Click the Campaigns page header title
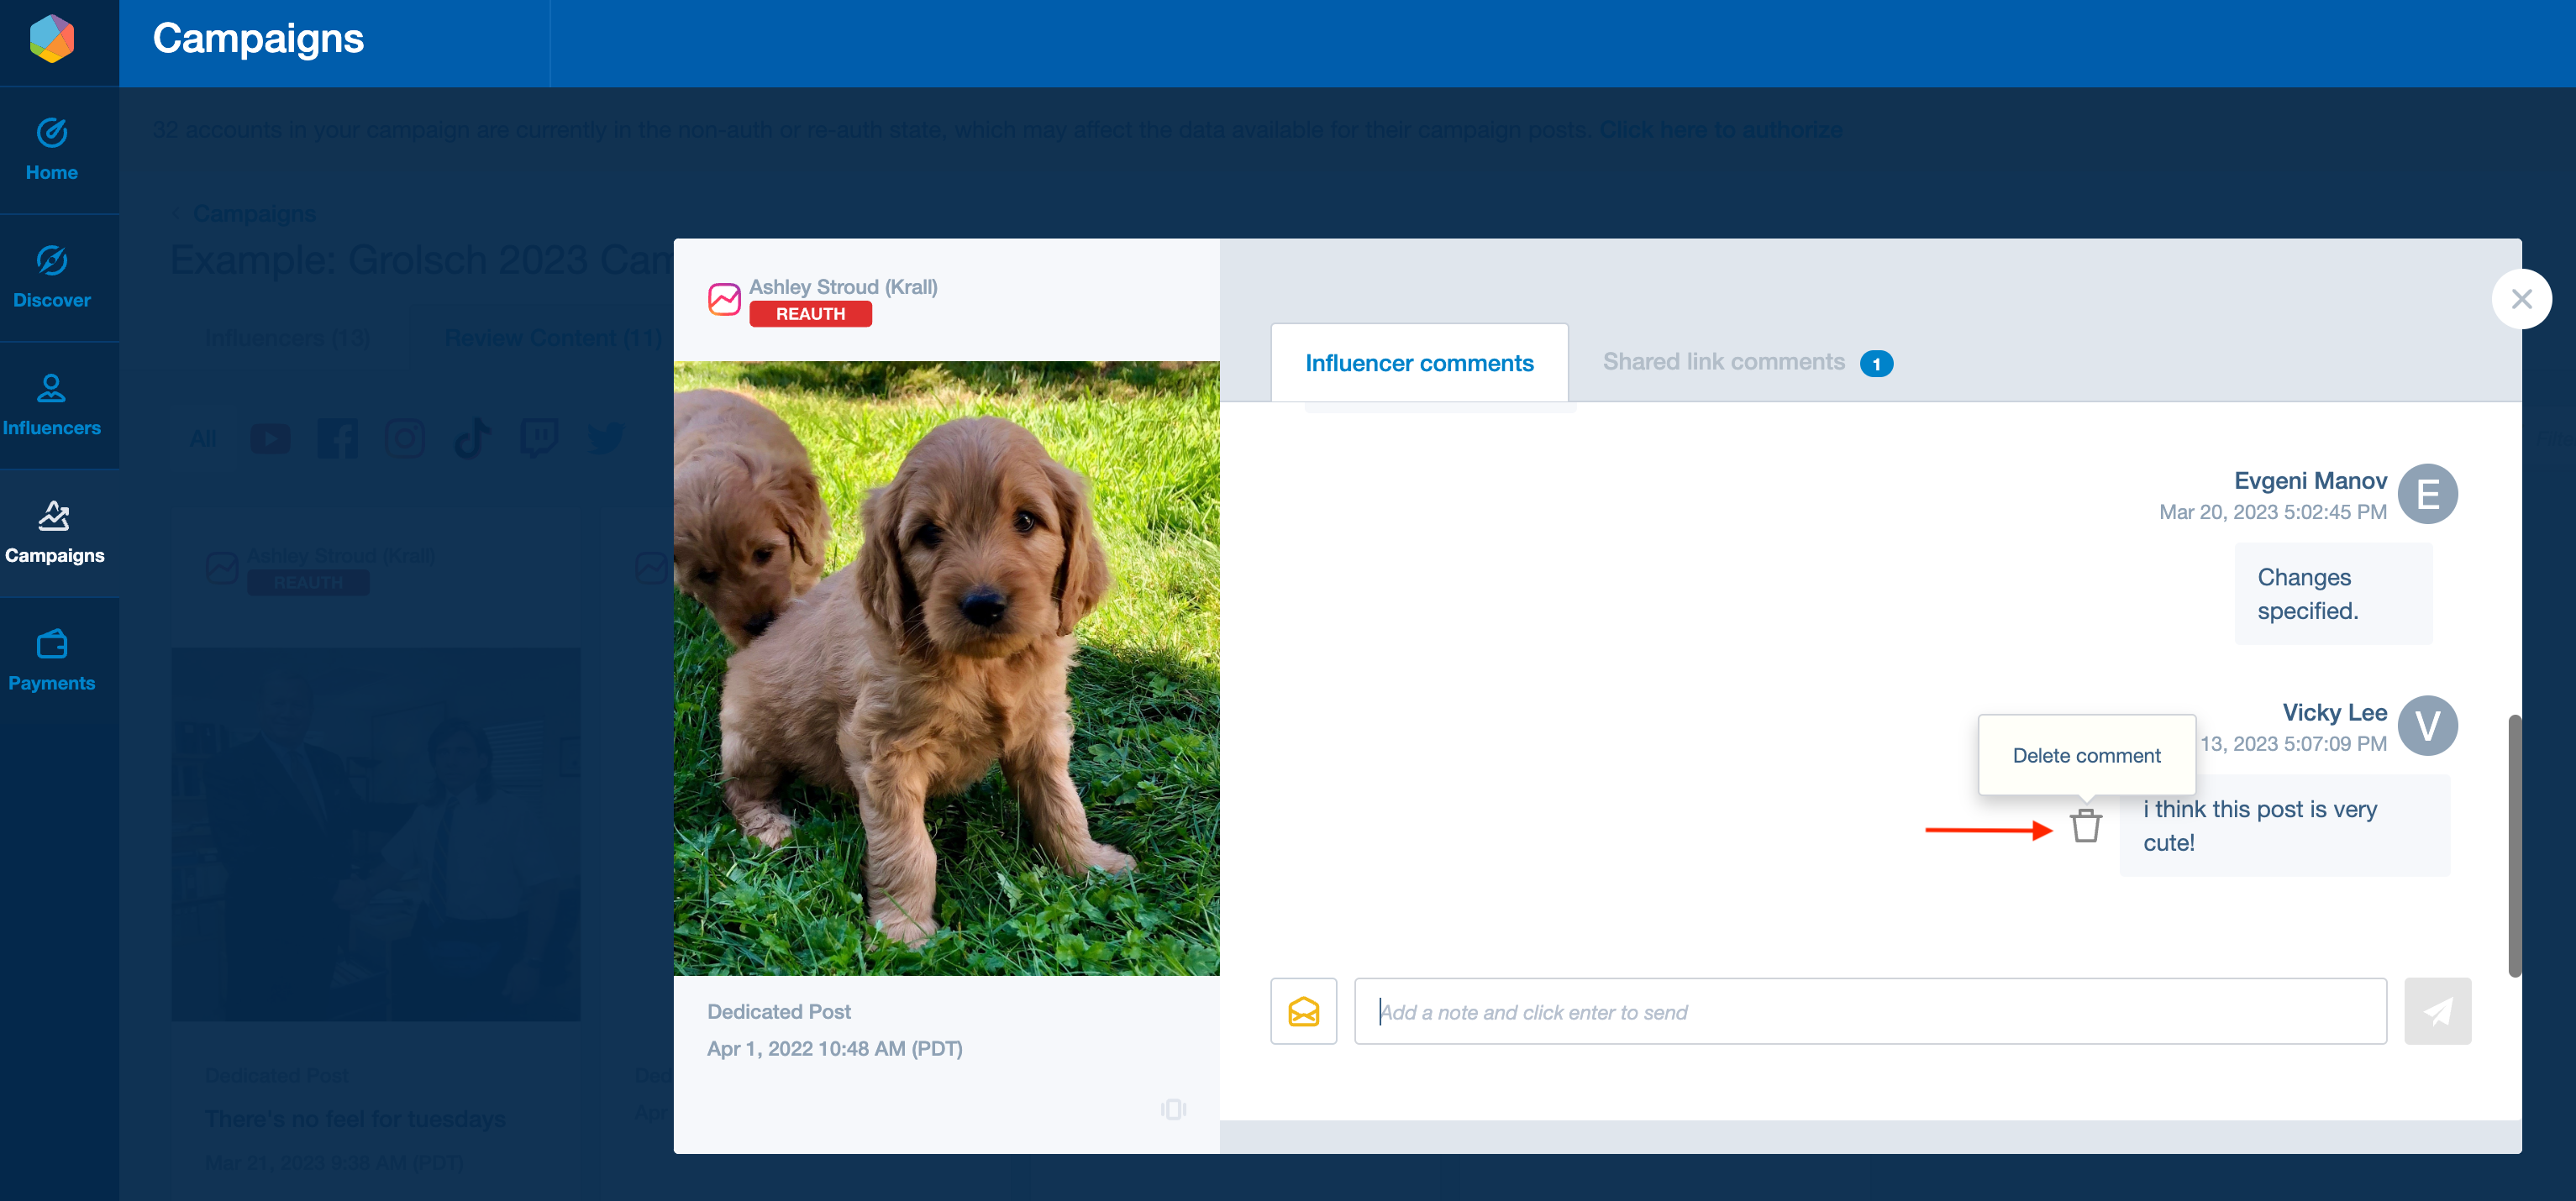 (x=258, y=39)
